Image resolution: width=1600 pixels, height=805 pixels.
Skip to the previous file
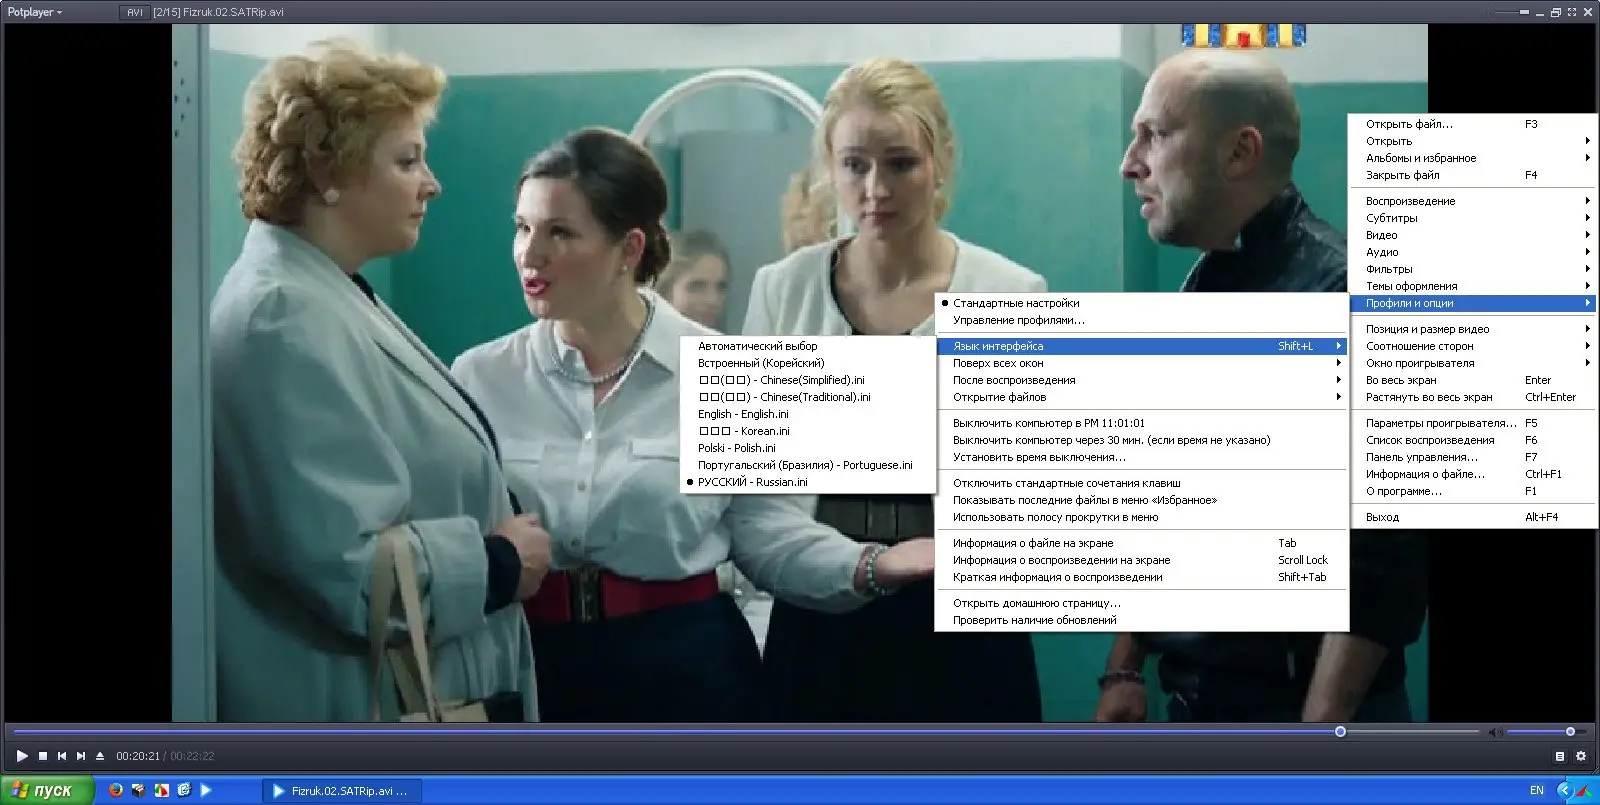[62, 756]
